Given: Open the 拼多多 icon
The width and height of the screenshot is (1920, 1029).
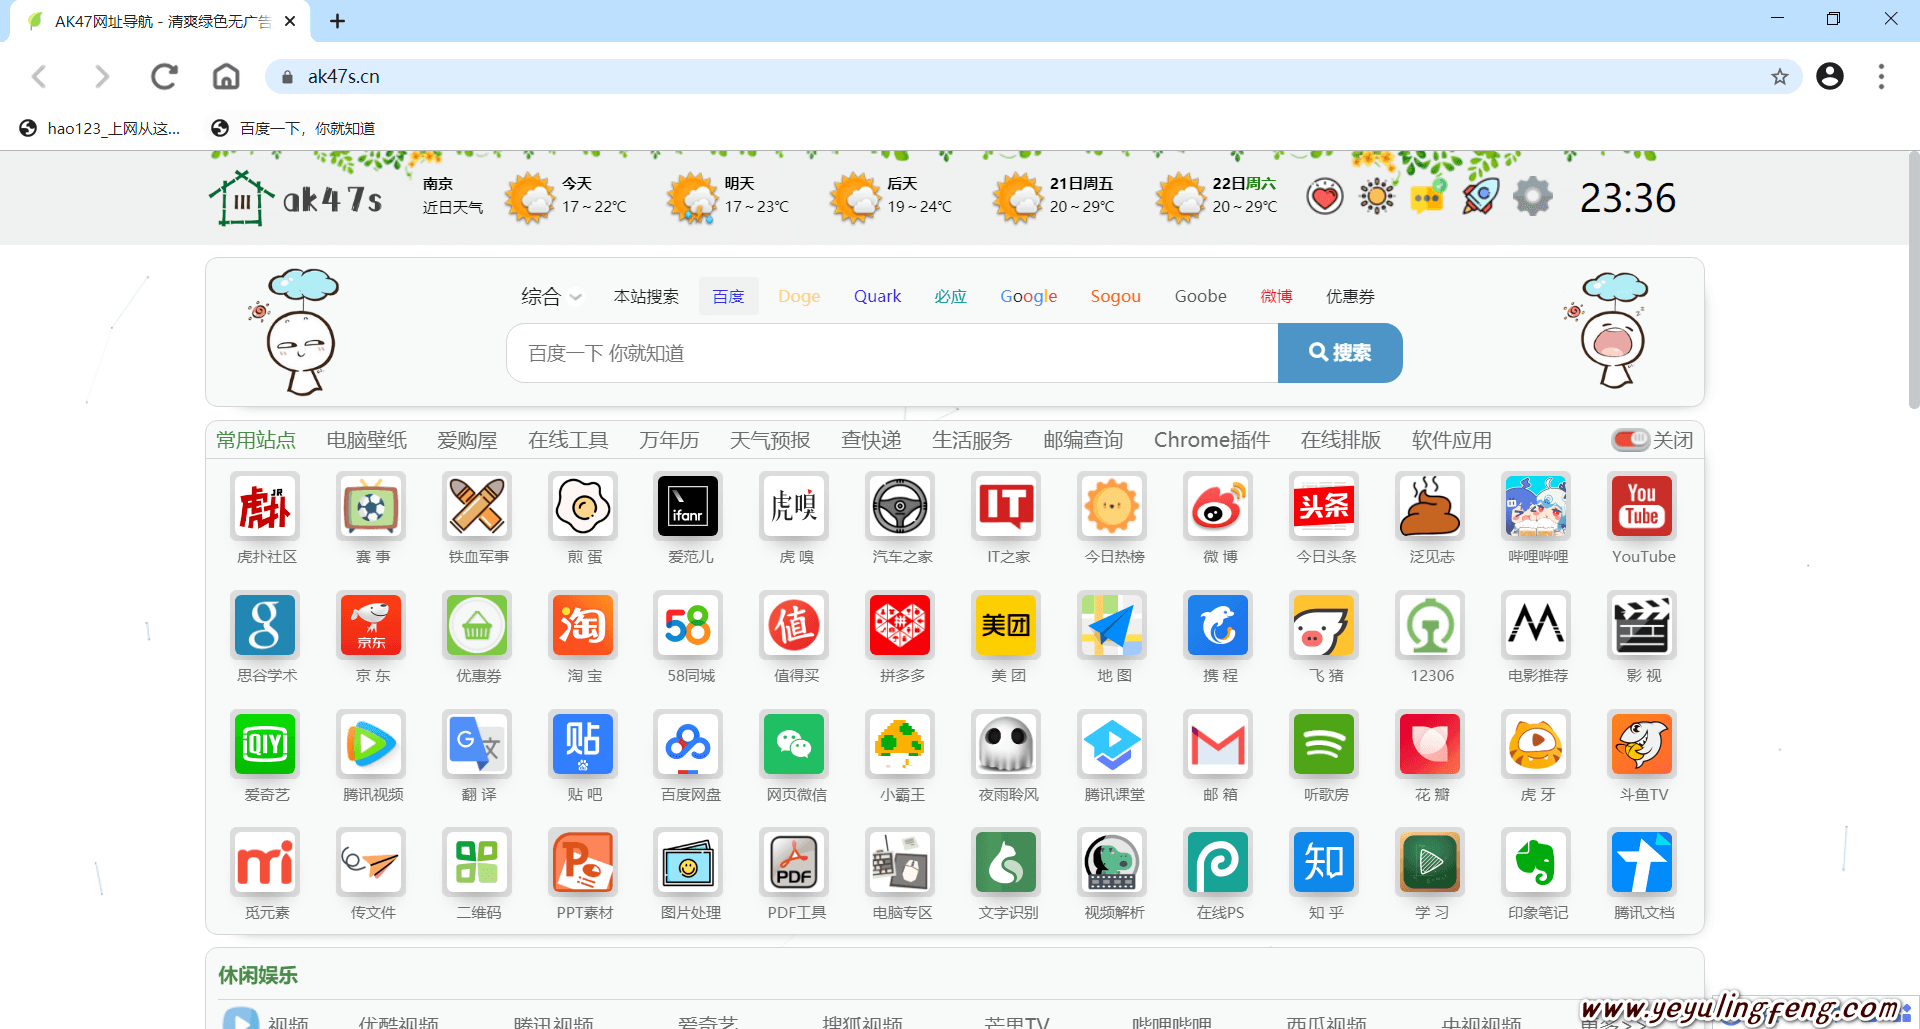Looking at the screenshot, I should 901,625.
